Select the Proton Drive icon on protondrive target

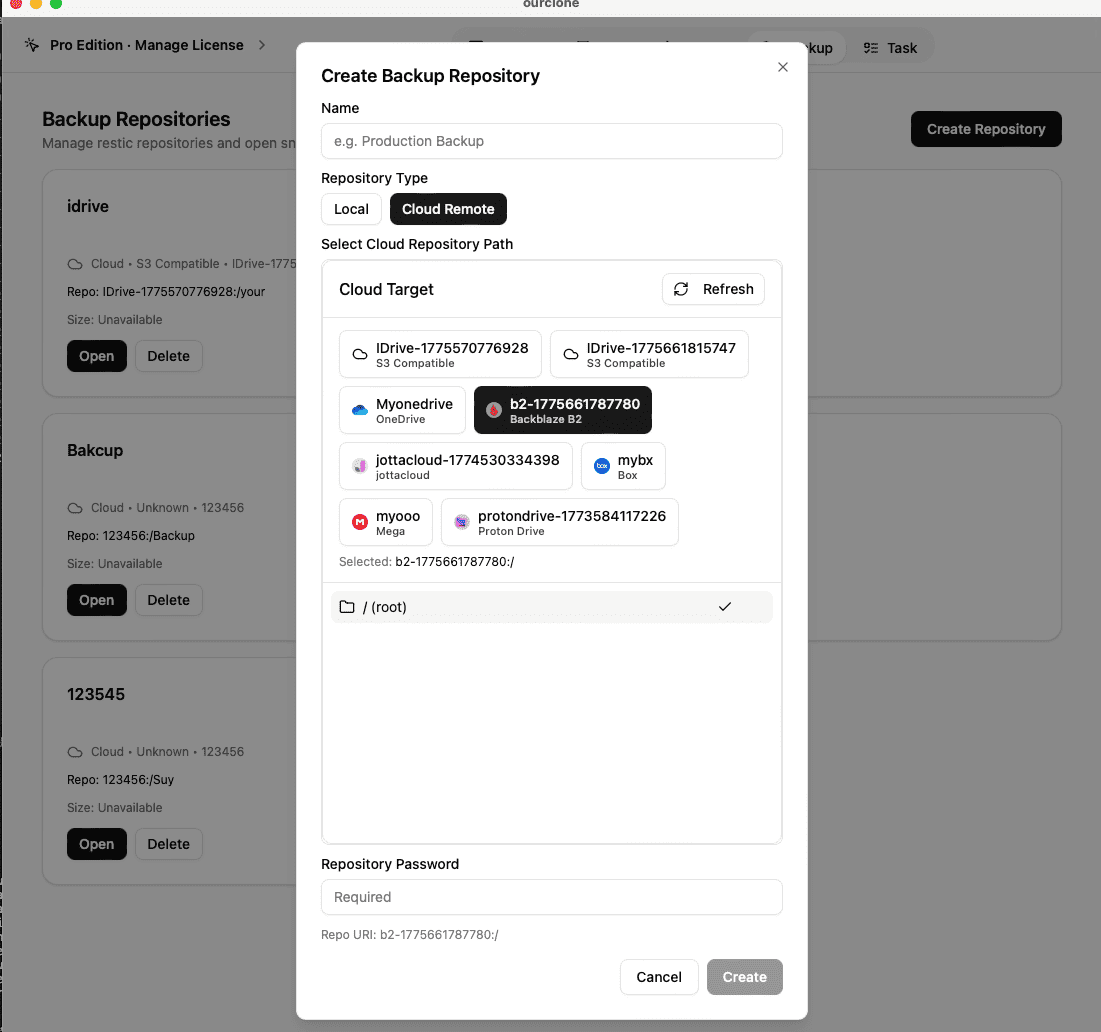pyautogui.click(x=461, y=521)
